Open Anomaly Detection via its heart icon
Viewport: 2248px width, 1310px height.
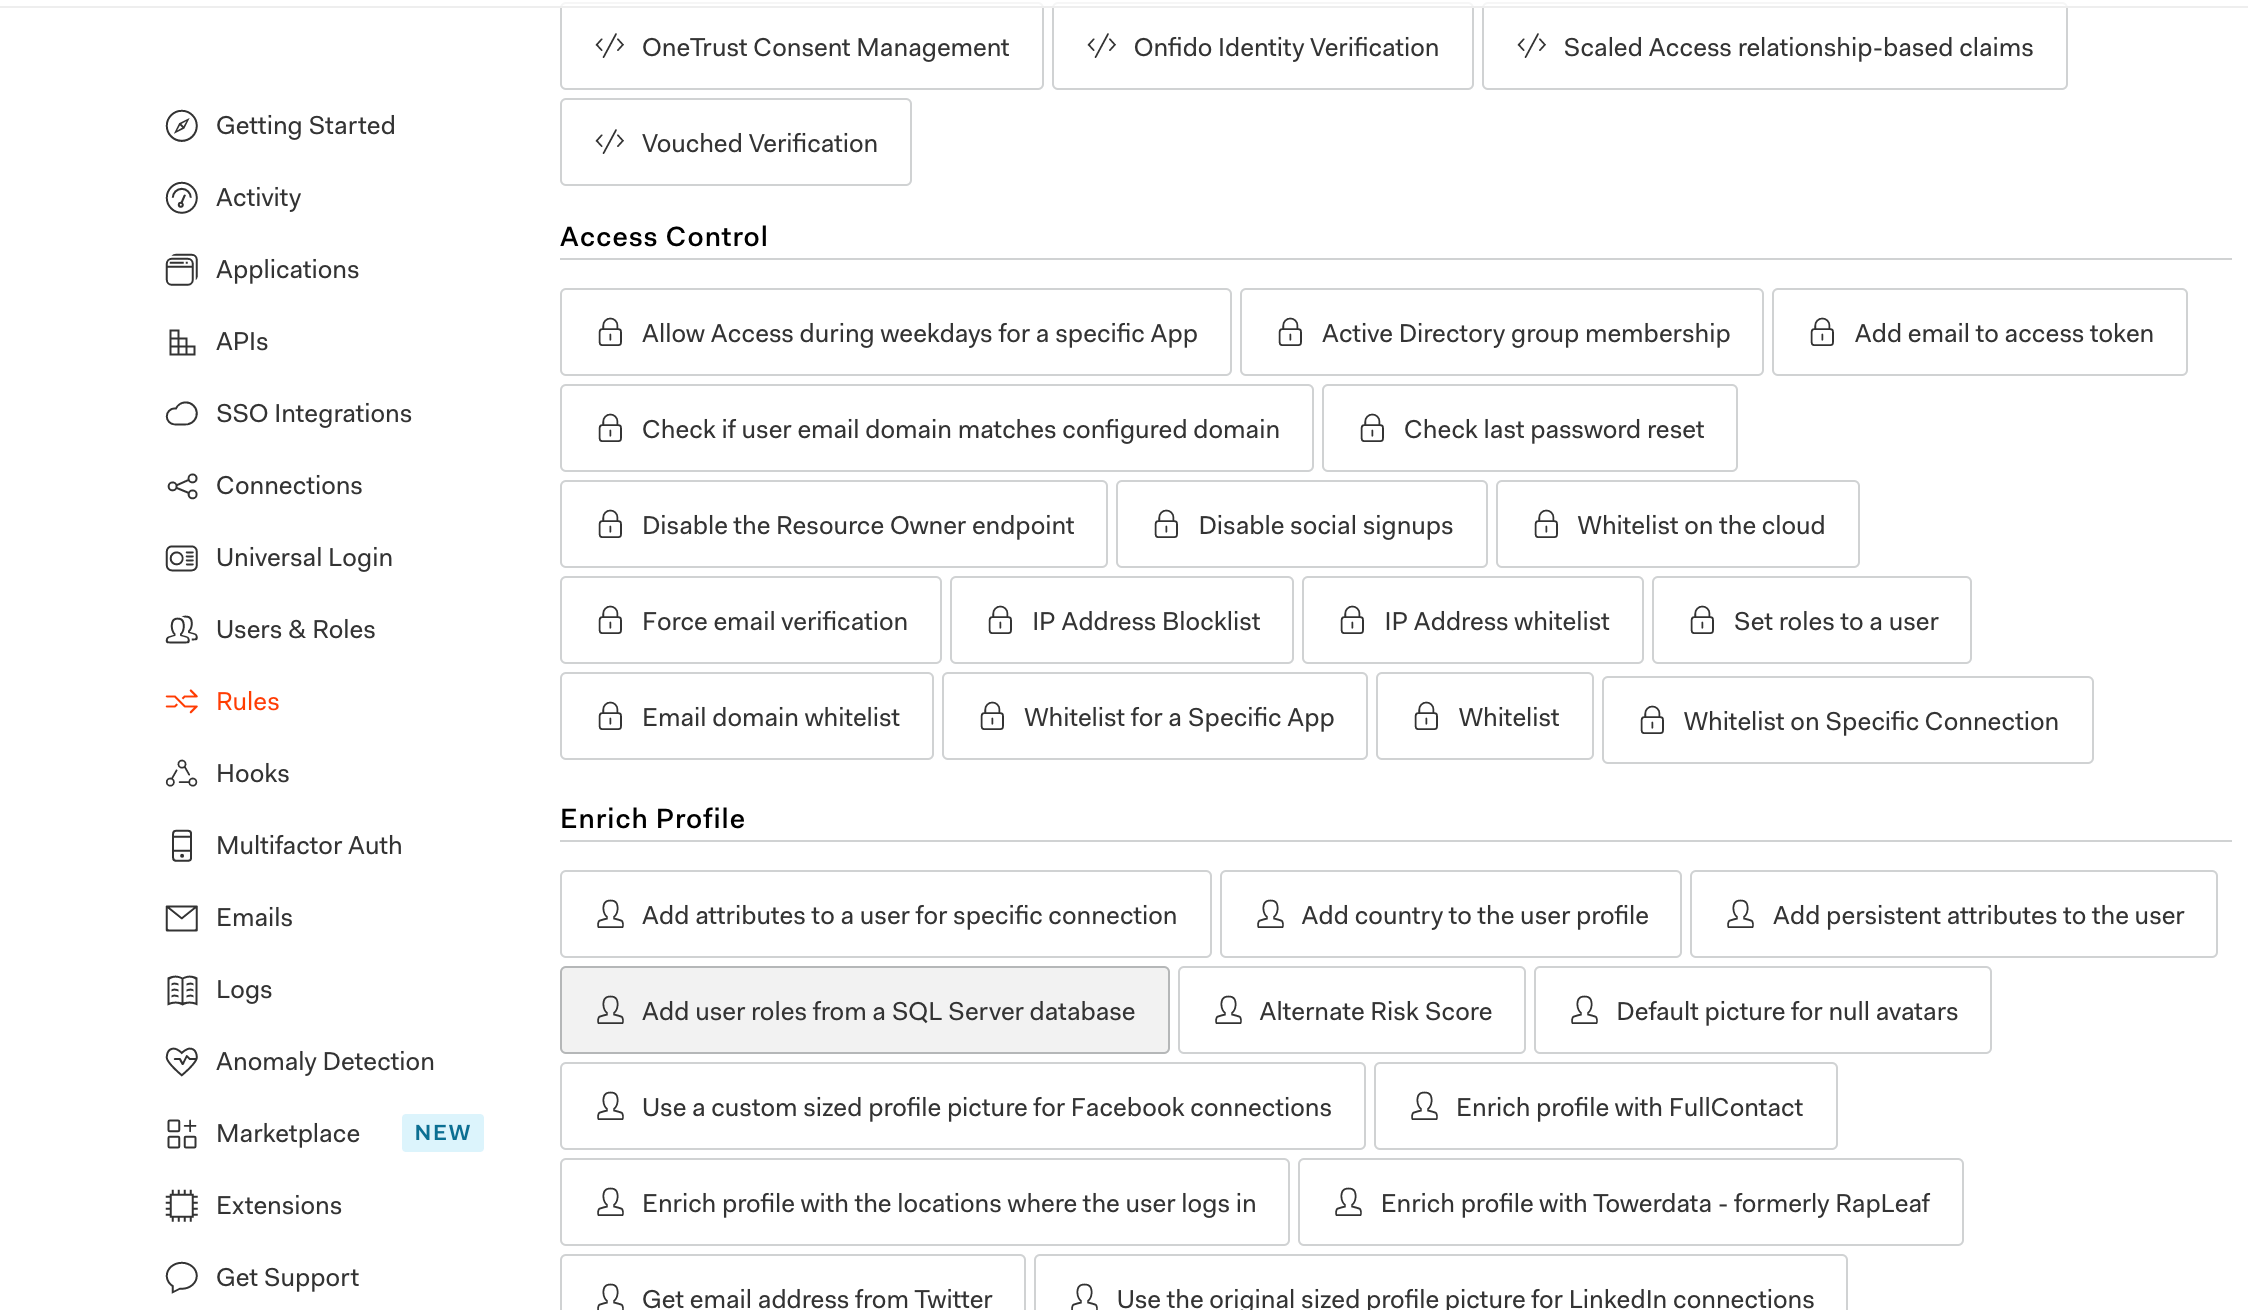tap(182, 1061)
